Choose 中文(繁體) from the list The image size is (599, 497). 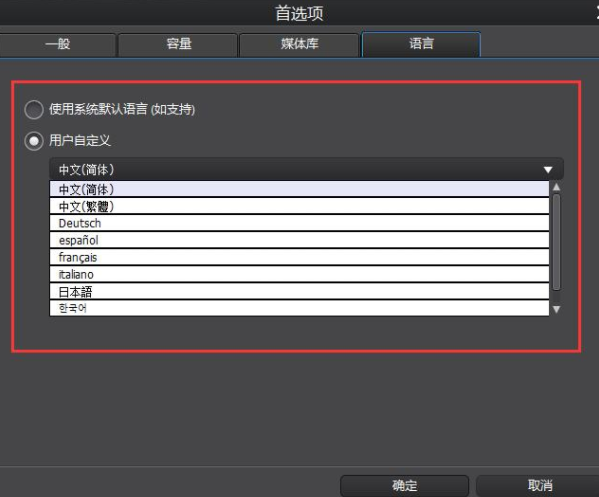point(299,206)
